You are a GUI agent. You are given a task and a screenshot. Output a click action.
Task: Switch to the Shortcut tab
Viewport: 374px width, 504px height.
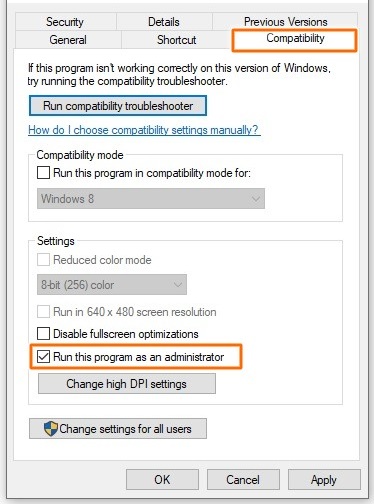tap(177, 40)
